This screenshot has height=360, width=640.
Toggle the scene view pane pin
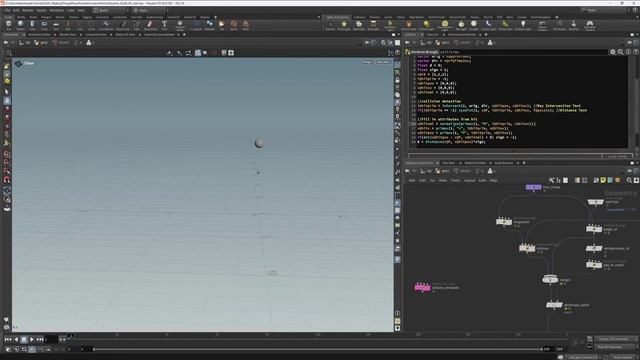[367, 42]
